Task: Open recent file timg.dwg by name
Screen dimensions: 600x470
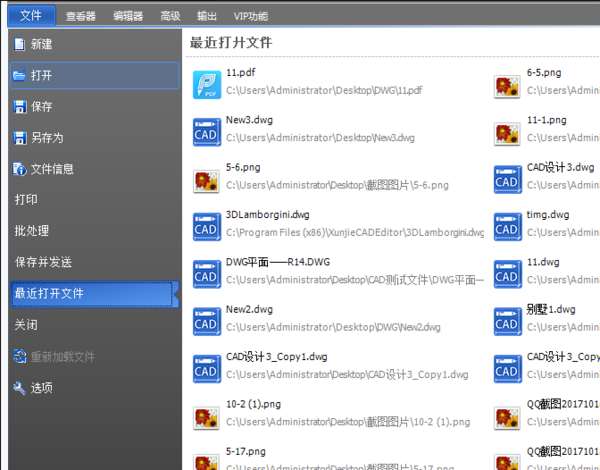Action: [548, 215]
